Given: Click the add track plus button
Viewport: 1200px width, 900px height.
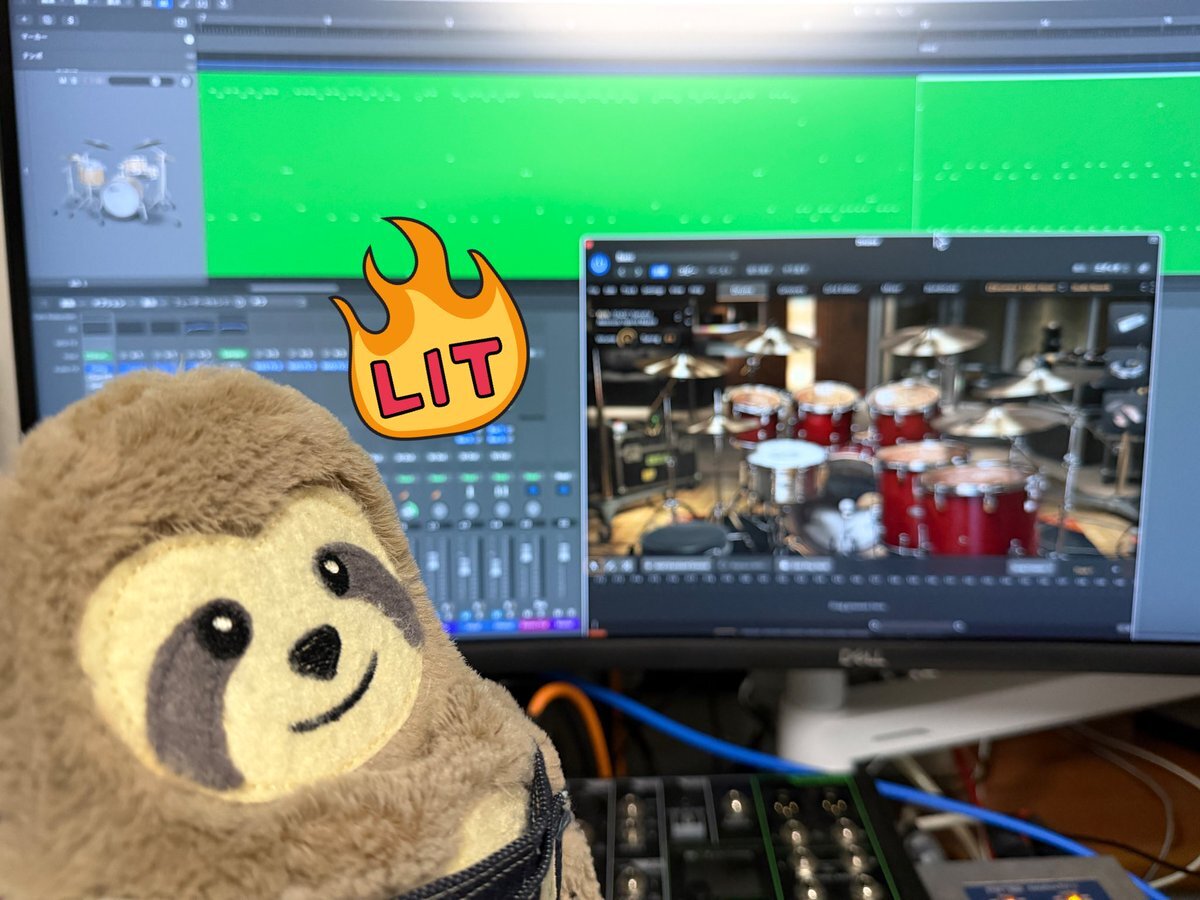Looking at the screenshot, I should tap(24, 19).
